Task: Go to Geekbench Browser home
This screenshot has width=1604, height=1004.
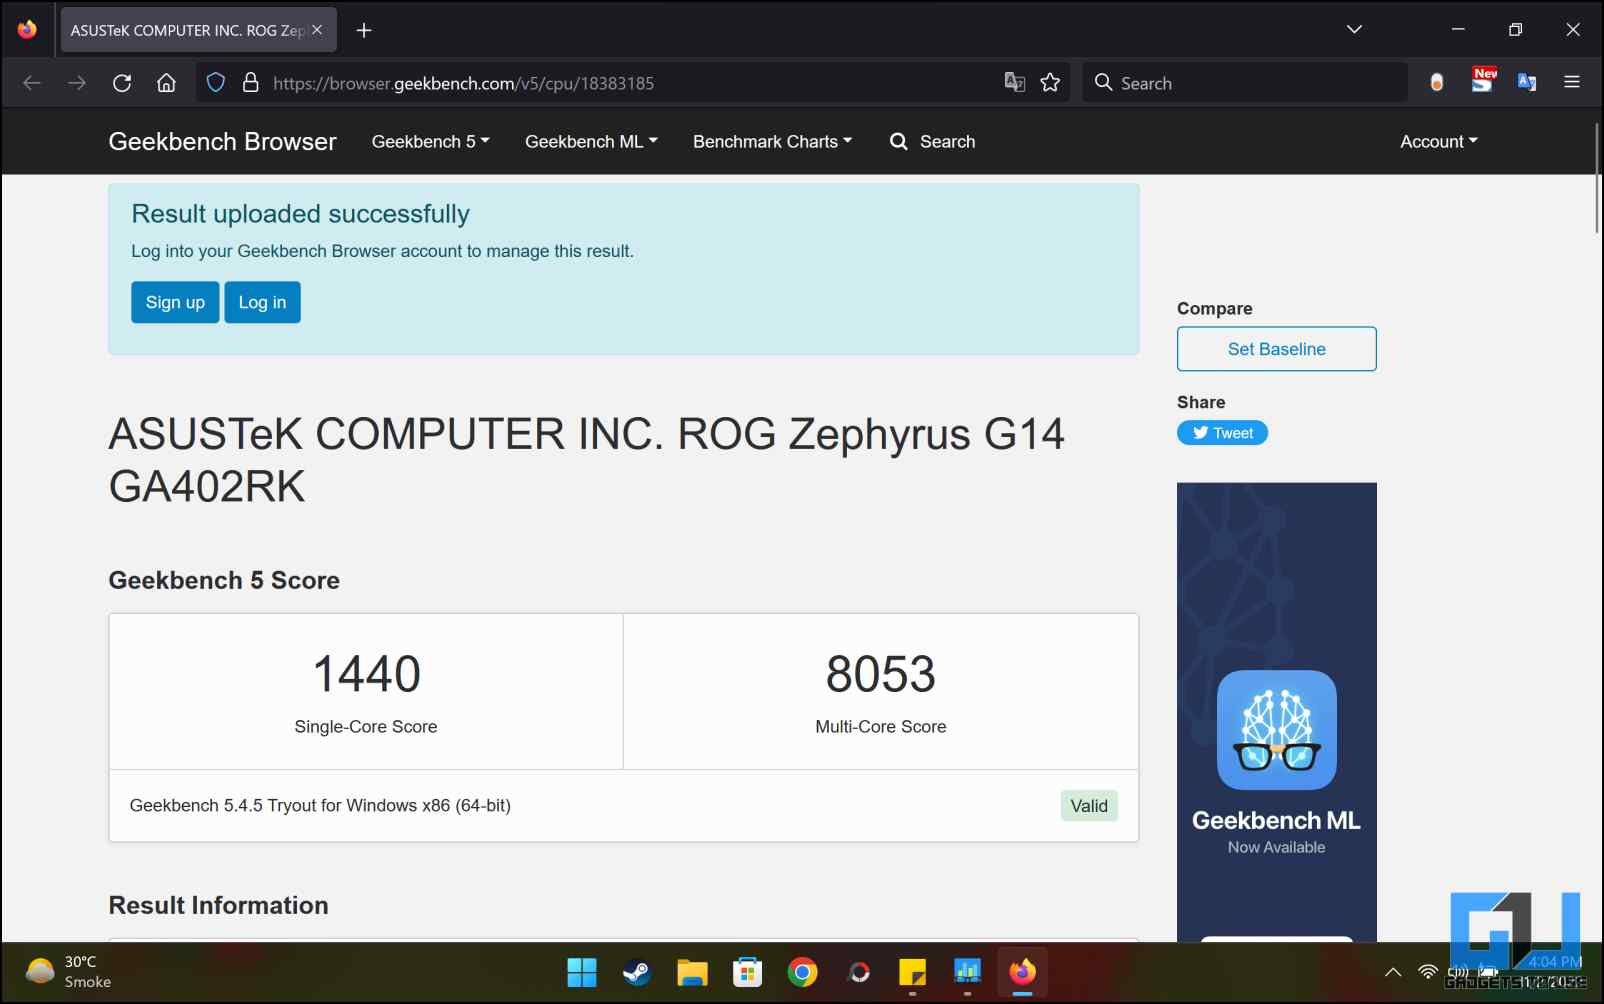Action: pyautogui.click(x=222, y=142)
